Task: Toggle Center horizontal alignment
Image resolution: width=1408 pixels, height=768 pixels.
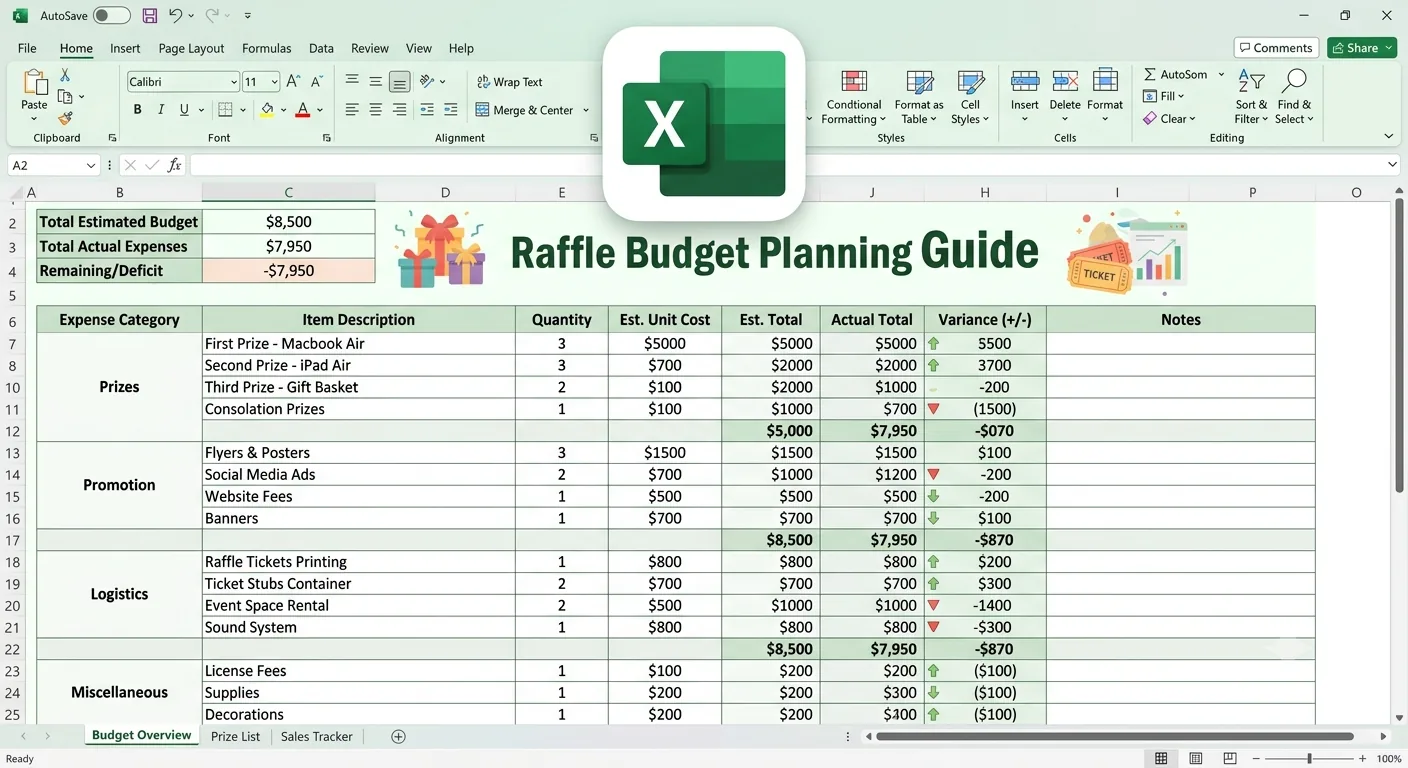Action: pyautogui.click(x=375, y=110)
